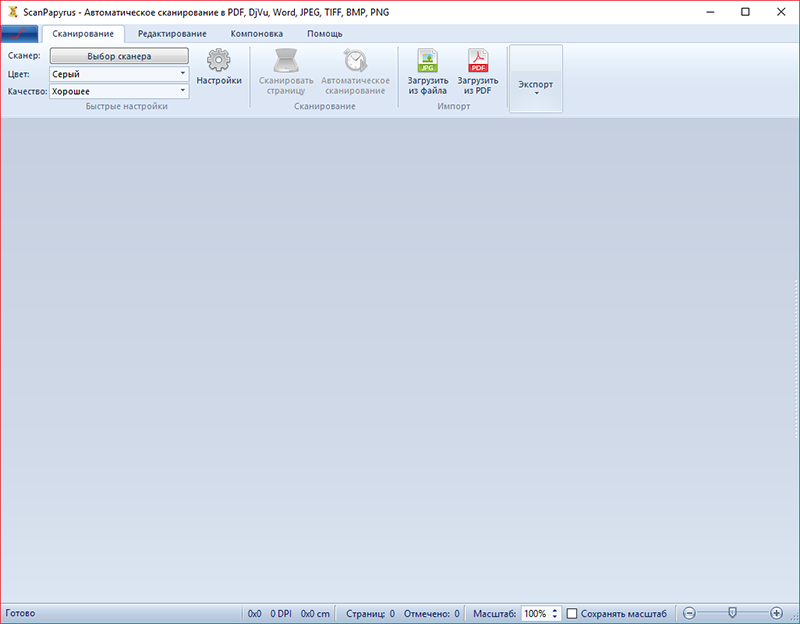Click the Страниц: 0 status entry

pyautogui.click(x=370, y=613)
